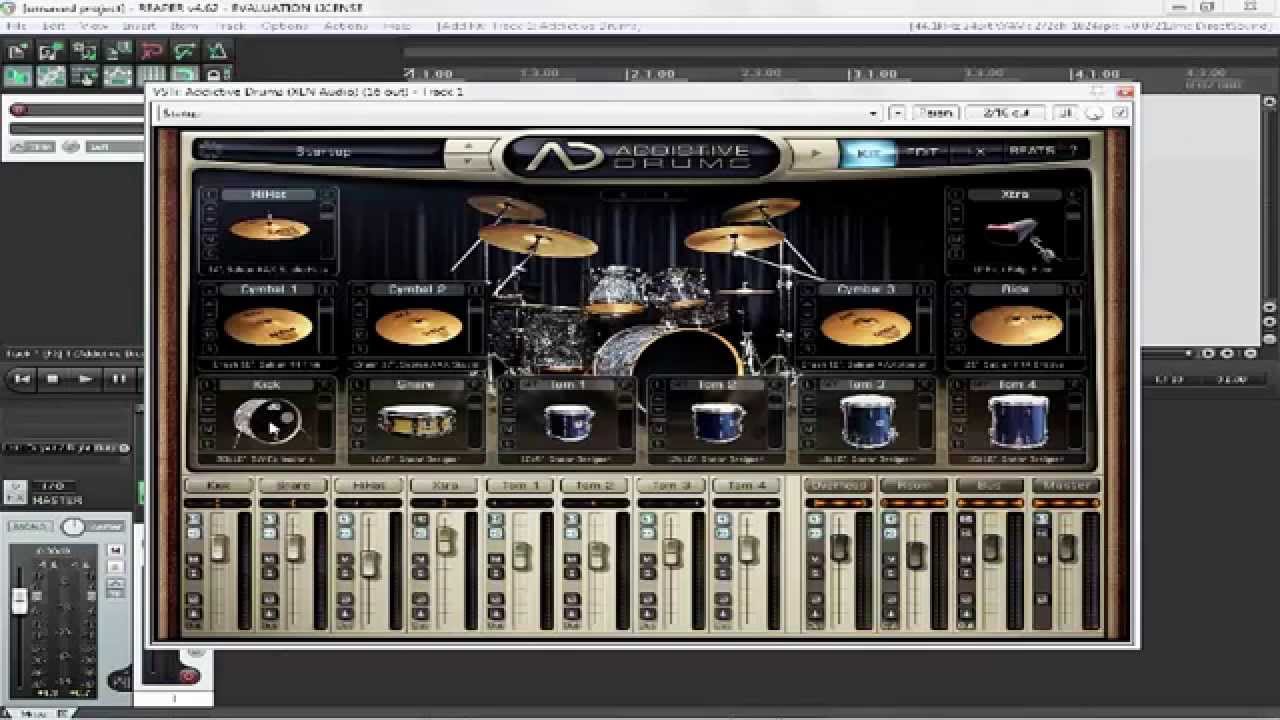Click the Addictive Drums preview play button
The width and height of the screenshot is (1280, 720).
[x=815, y=153]
